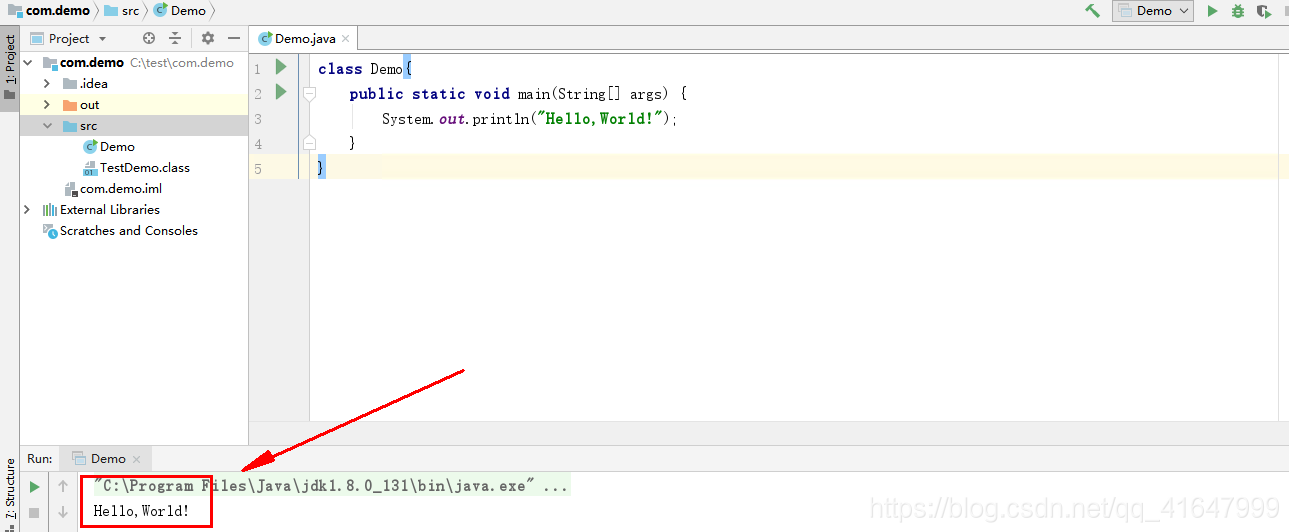Click the java.exe command line in console

[x=332, y=486]
